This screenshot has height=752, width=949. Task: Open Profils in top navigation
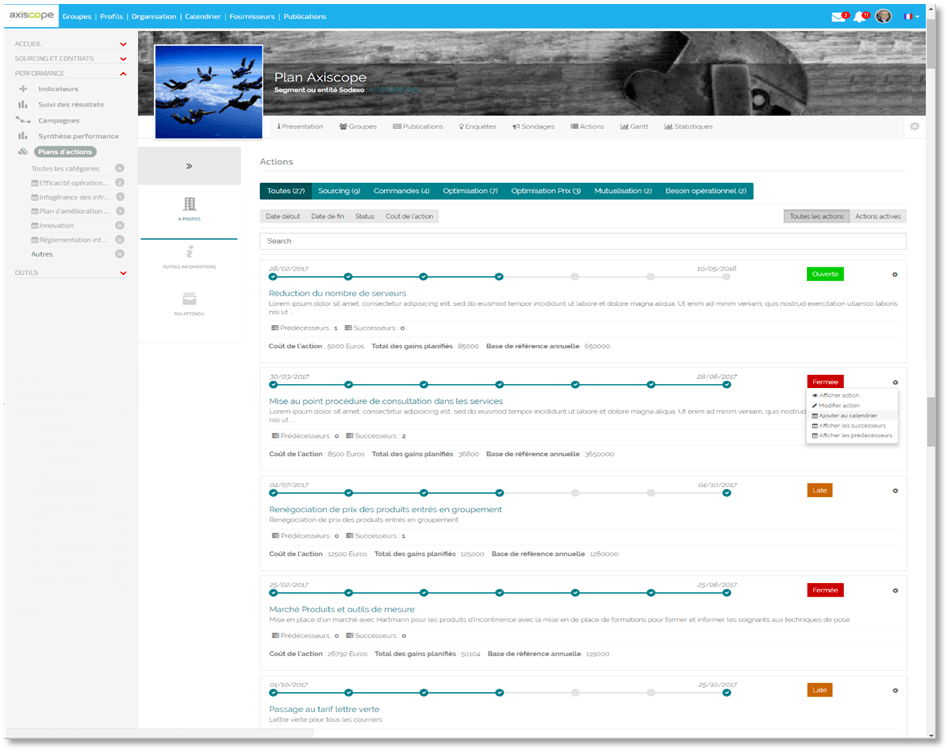(111, 16)
